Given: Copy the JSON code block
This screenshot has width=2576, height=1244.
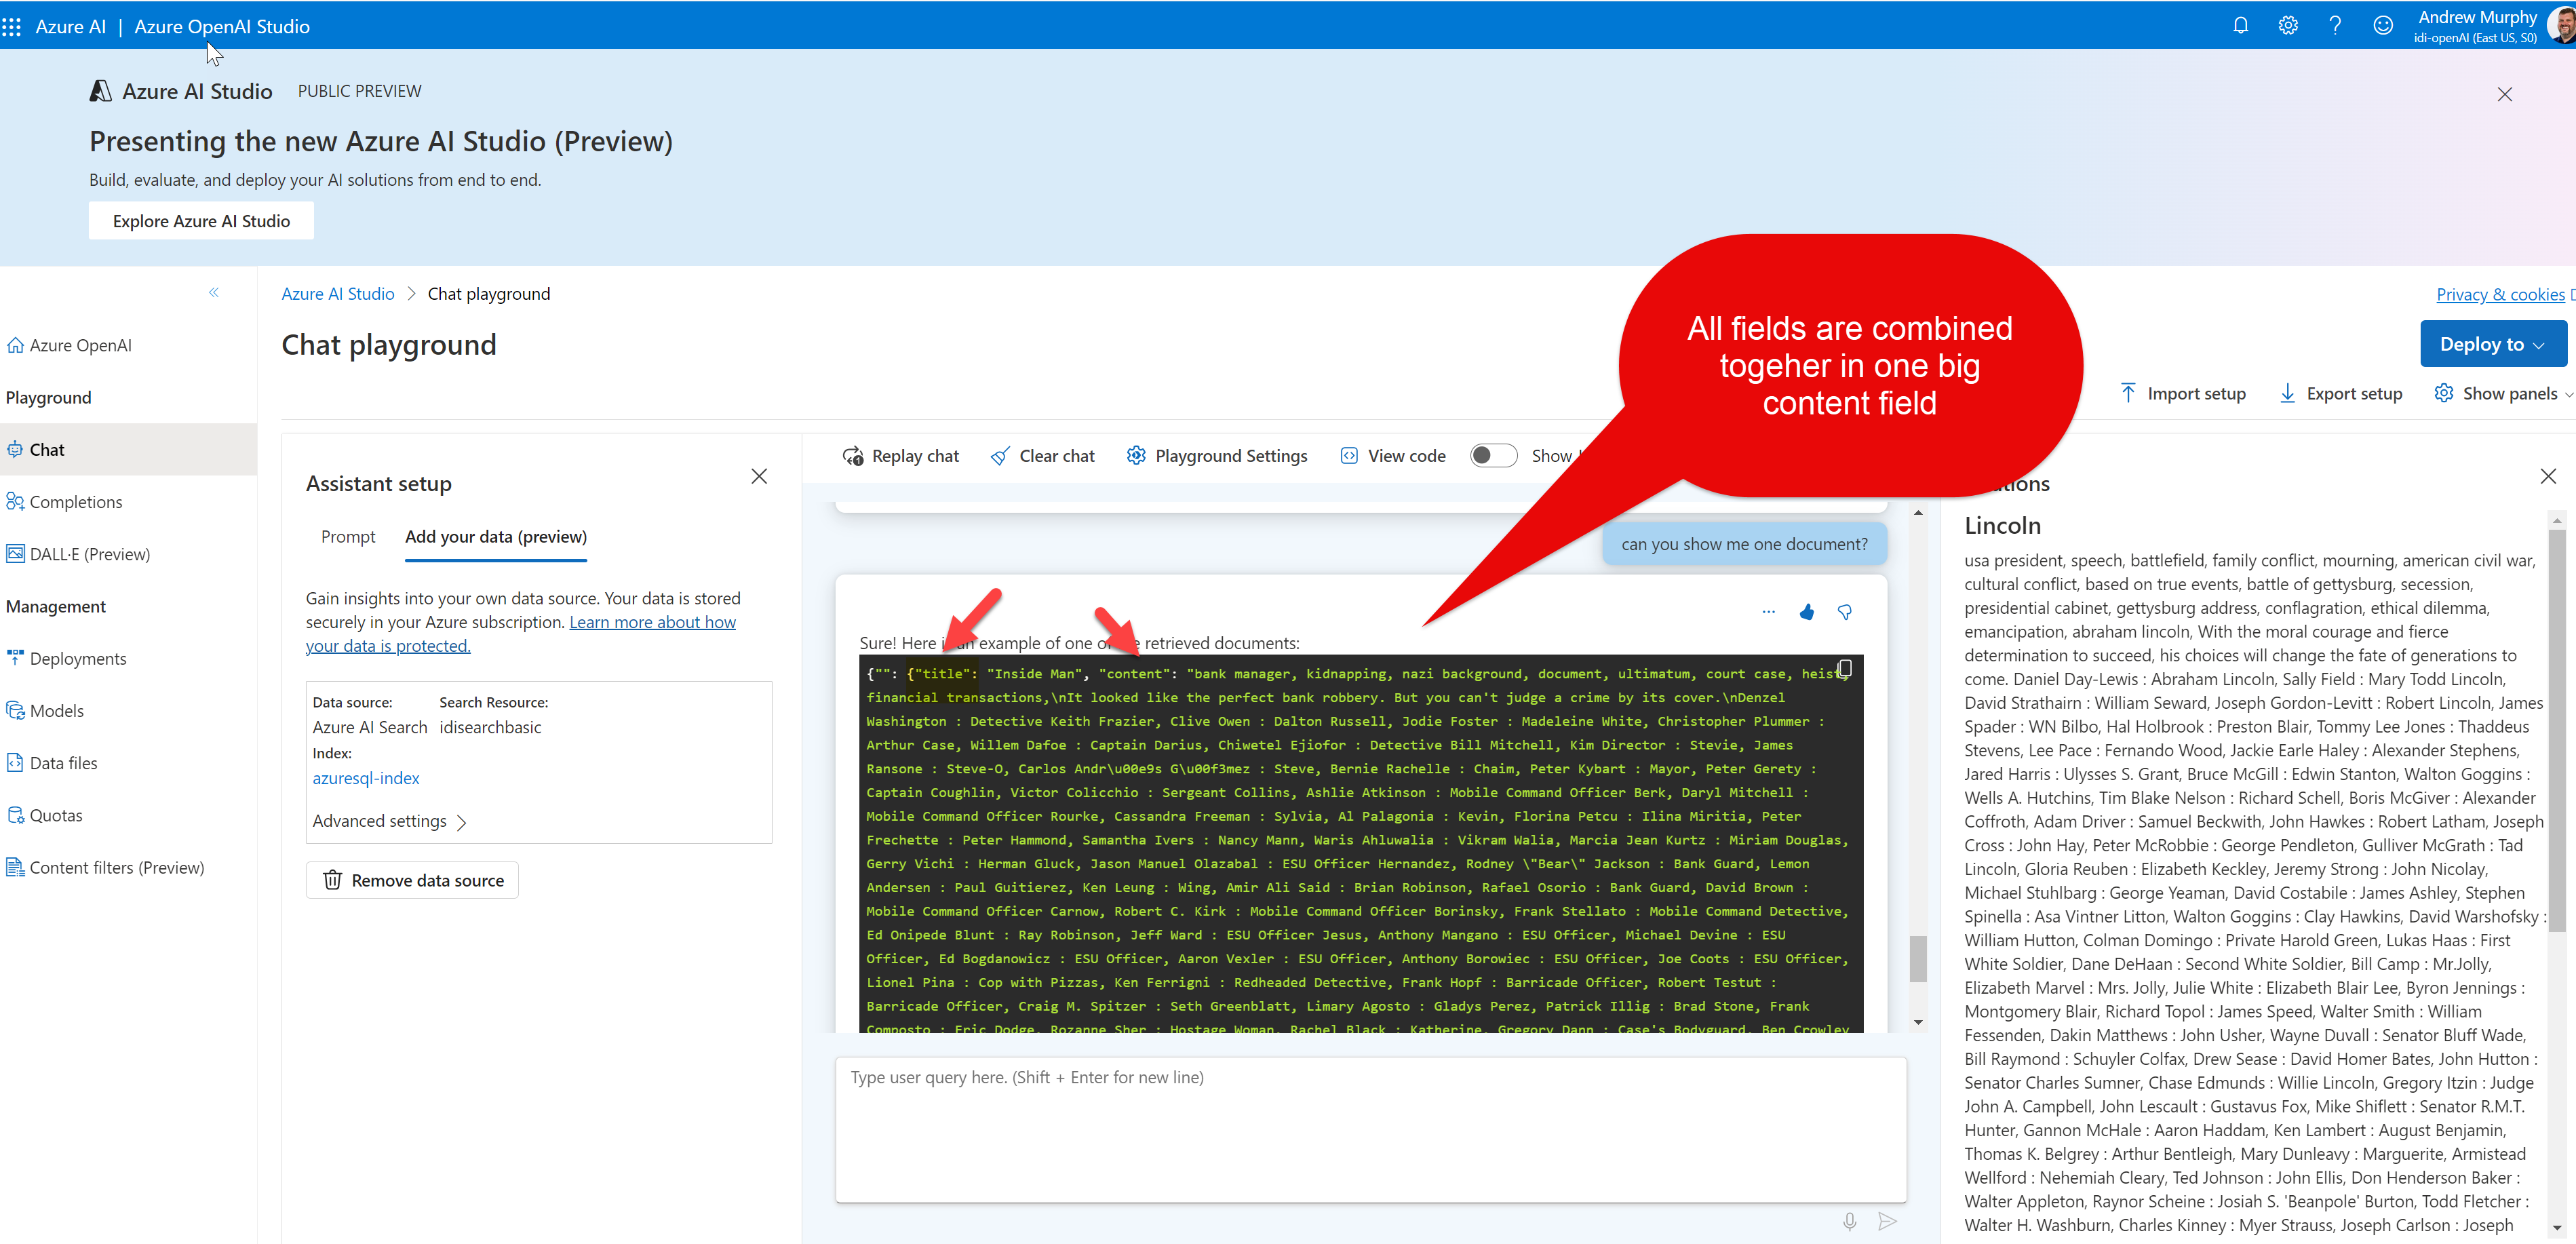Looking at the screenshot, I should point(1845,669).
